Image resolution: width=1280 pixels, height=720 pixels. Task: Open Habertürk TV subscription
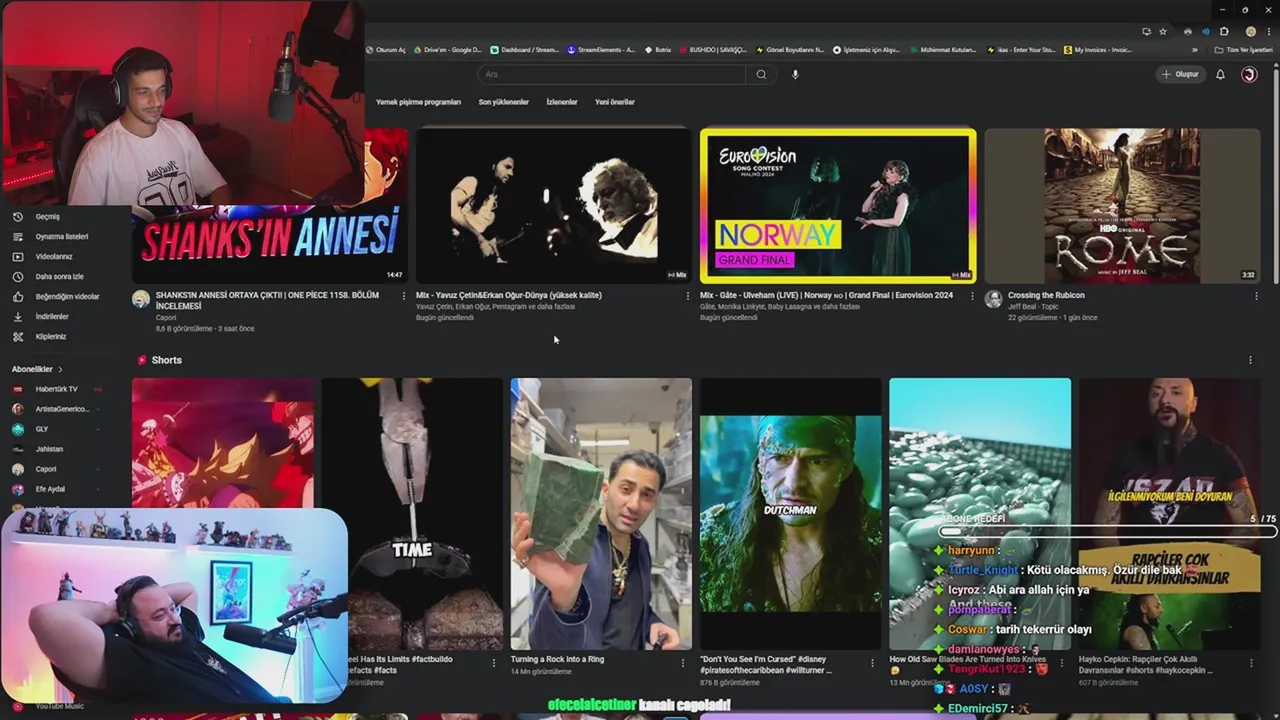[56, 389]
